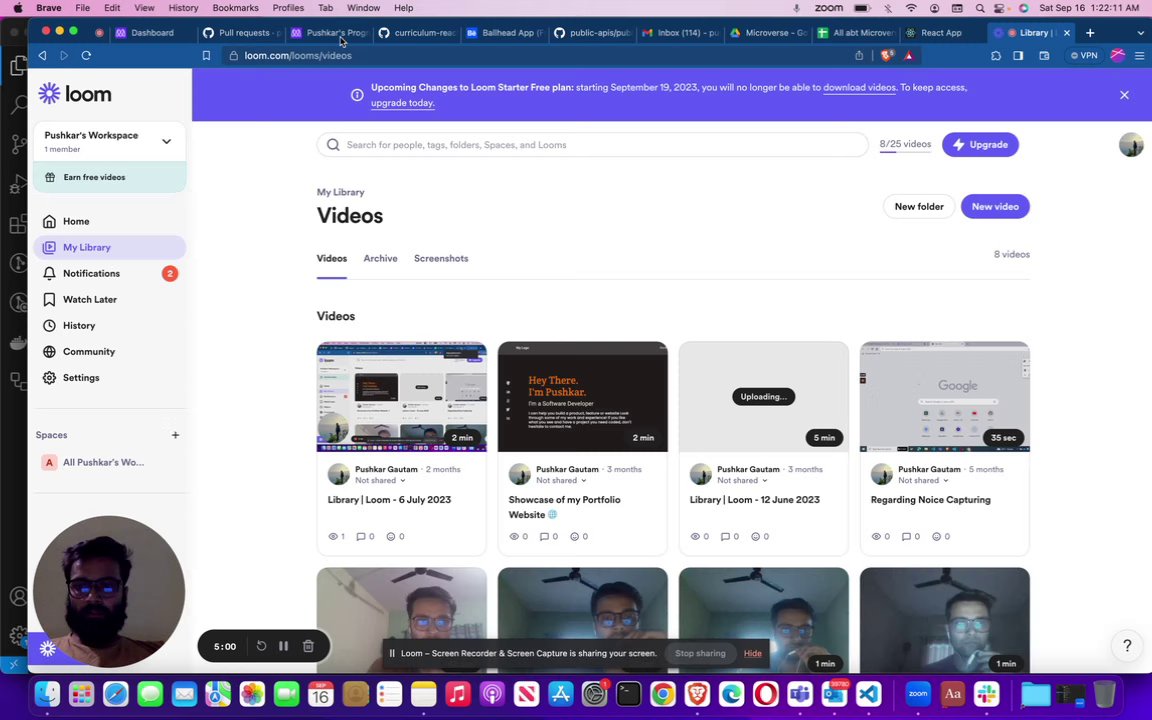
Task: Switch to the Pull requests browser tab
Action: tap(242, 32)
